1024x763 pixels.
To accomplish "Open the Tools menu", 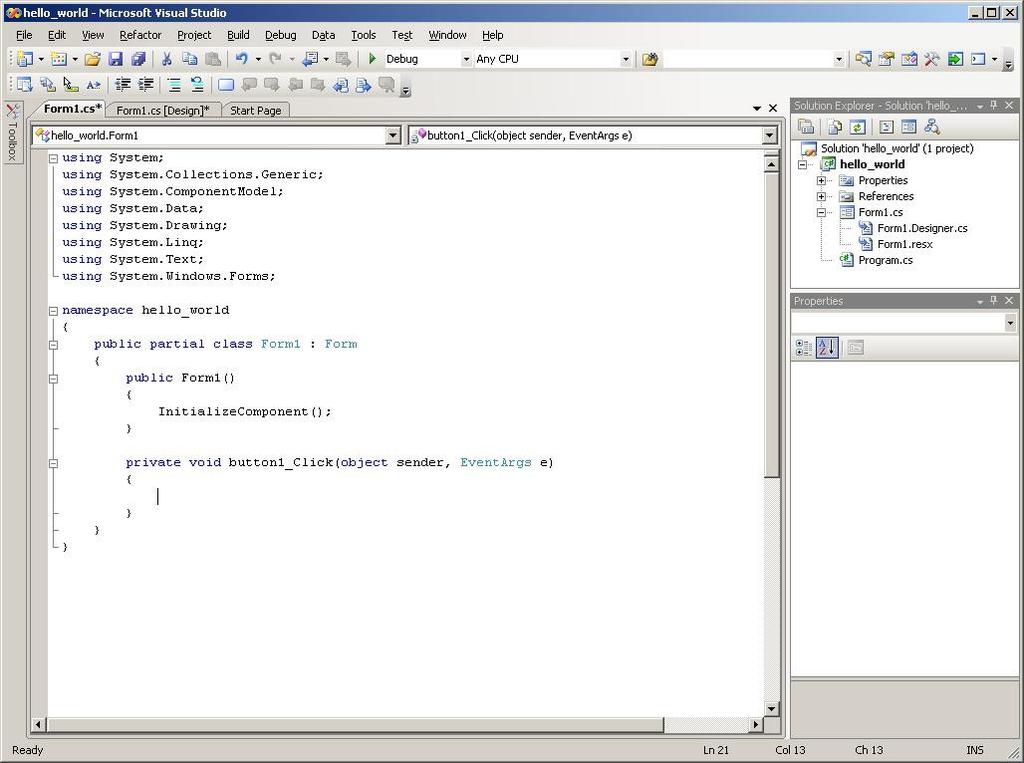I will pyautogui.click(x=363, y=35).
